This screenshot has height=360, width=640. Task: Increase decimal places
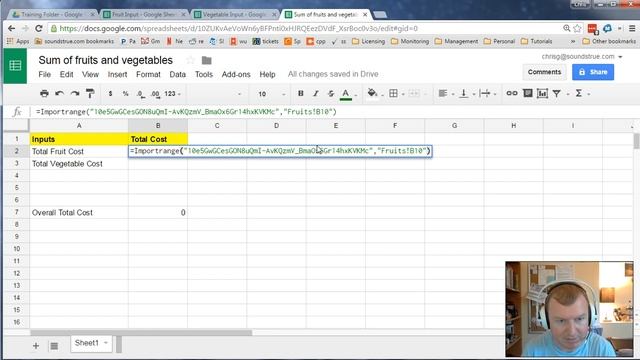point(155,94)
